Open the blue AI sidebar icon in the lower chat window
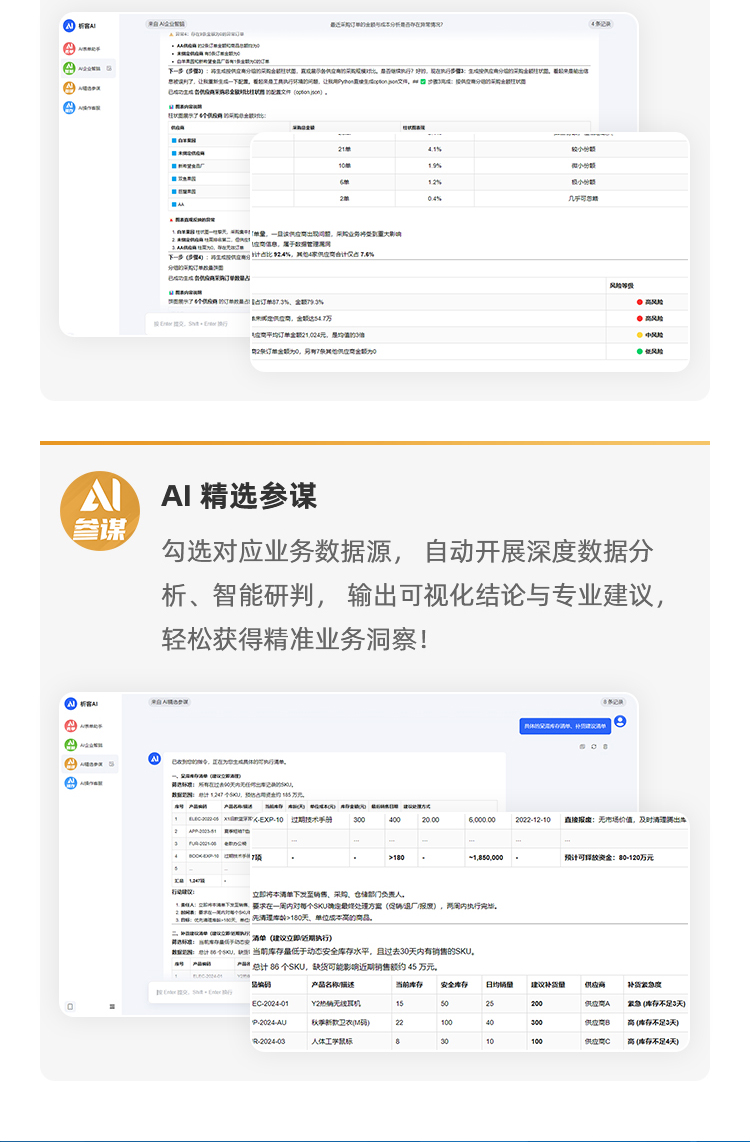750x1142 pixels. pos(71,783)
